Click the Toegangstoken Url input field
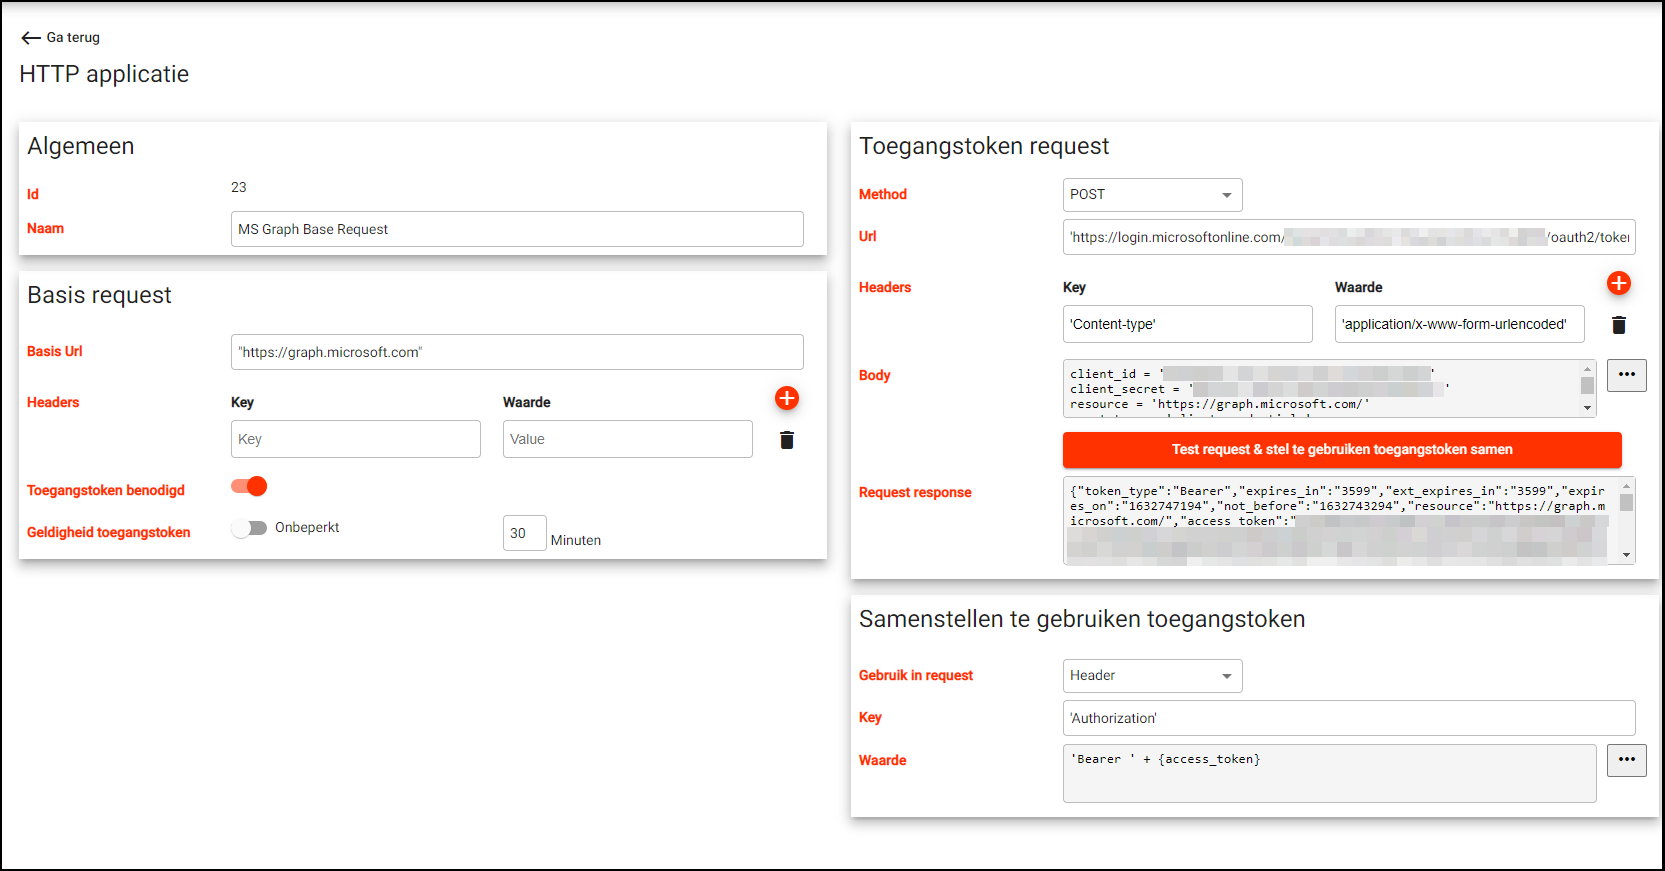The width and height of the screenshot is (1665, 871). 1348,237
